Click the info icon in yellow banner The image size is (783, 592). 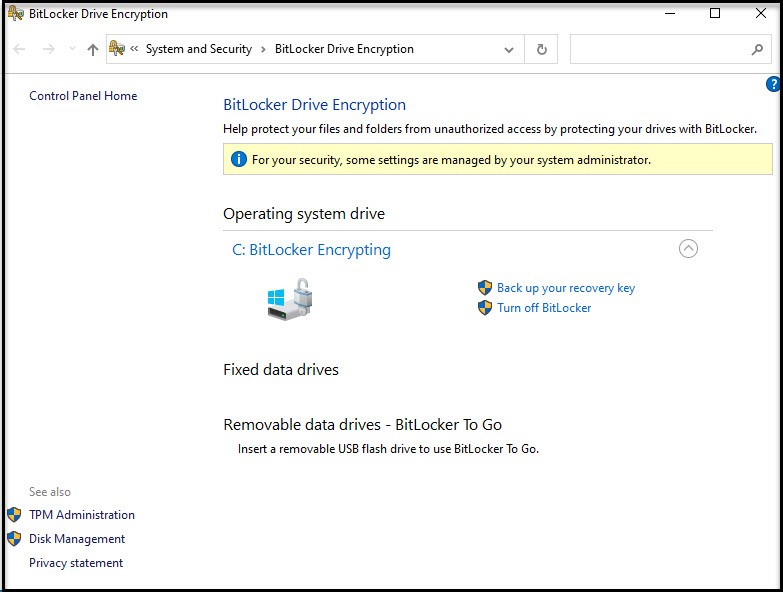[x=239, y=159]
